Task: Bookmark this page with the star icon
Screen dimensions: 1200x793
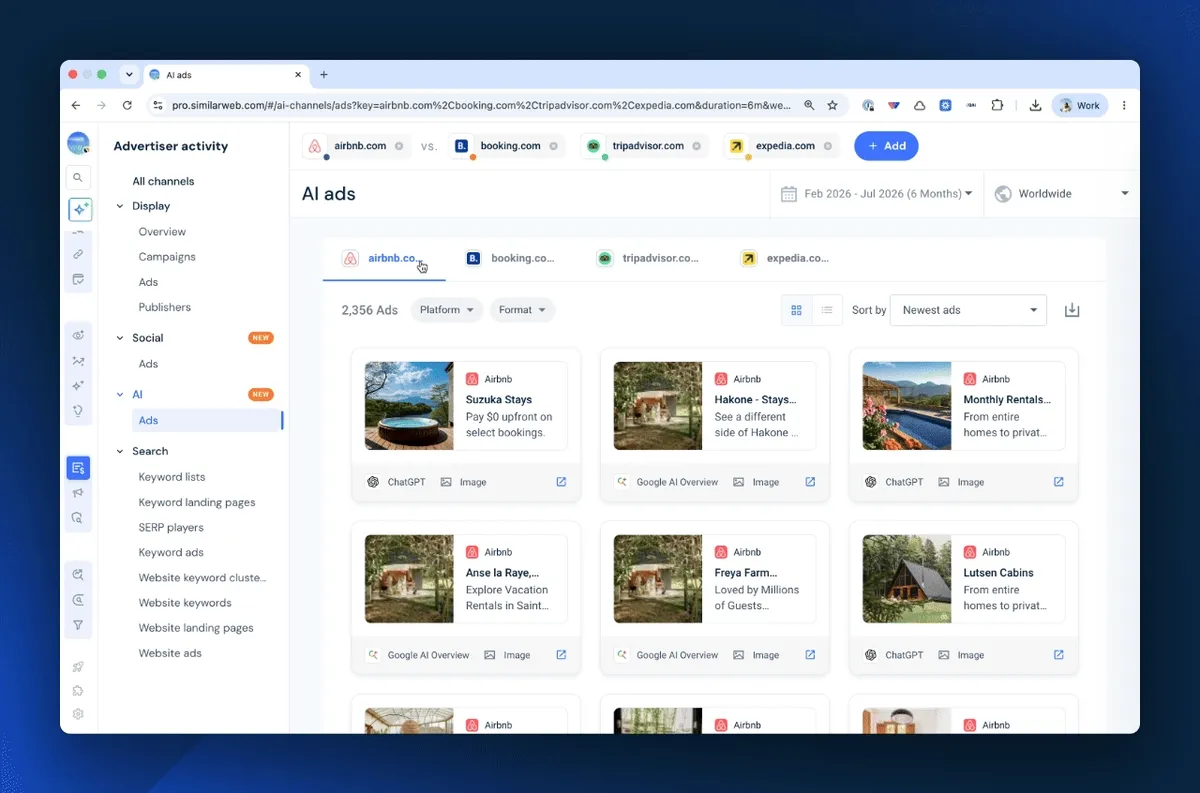Action: click(832, 105)
